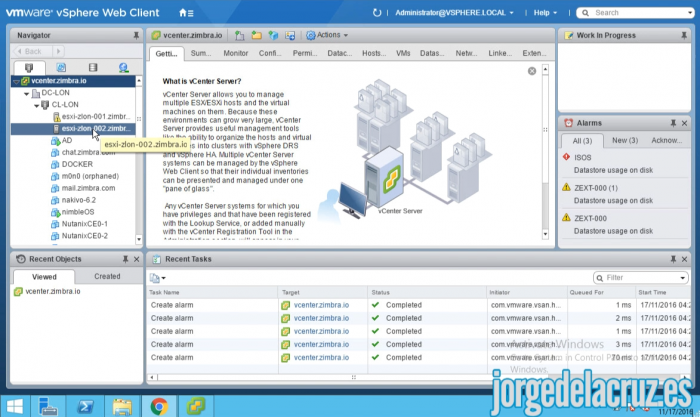Collapse the vcenter.zimbra.io tree node
Viewport: 700px width, 417px height.
[x=17, y=81]
